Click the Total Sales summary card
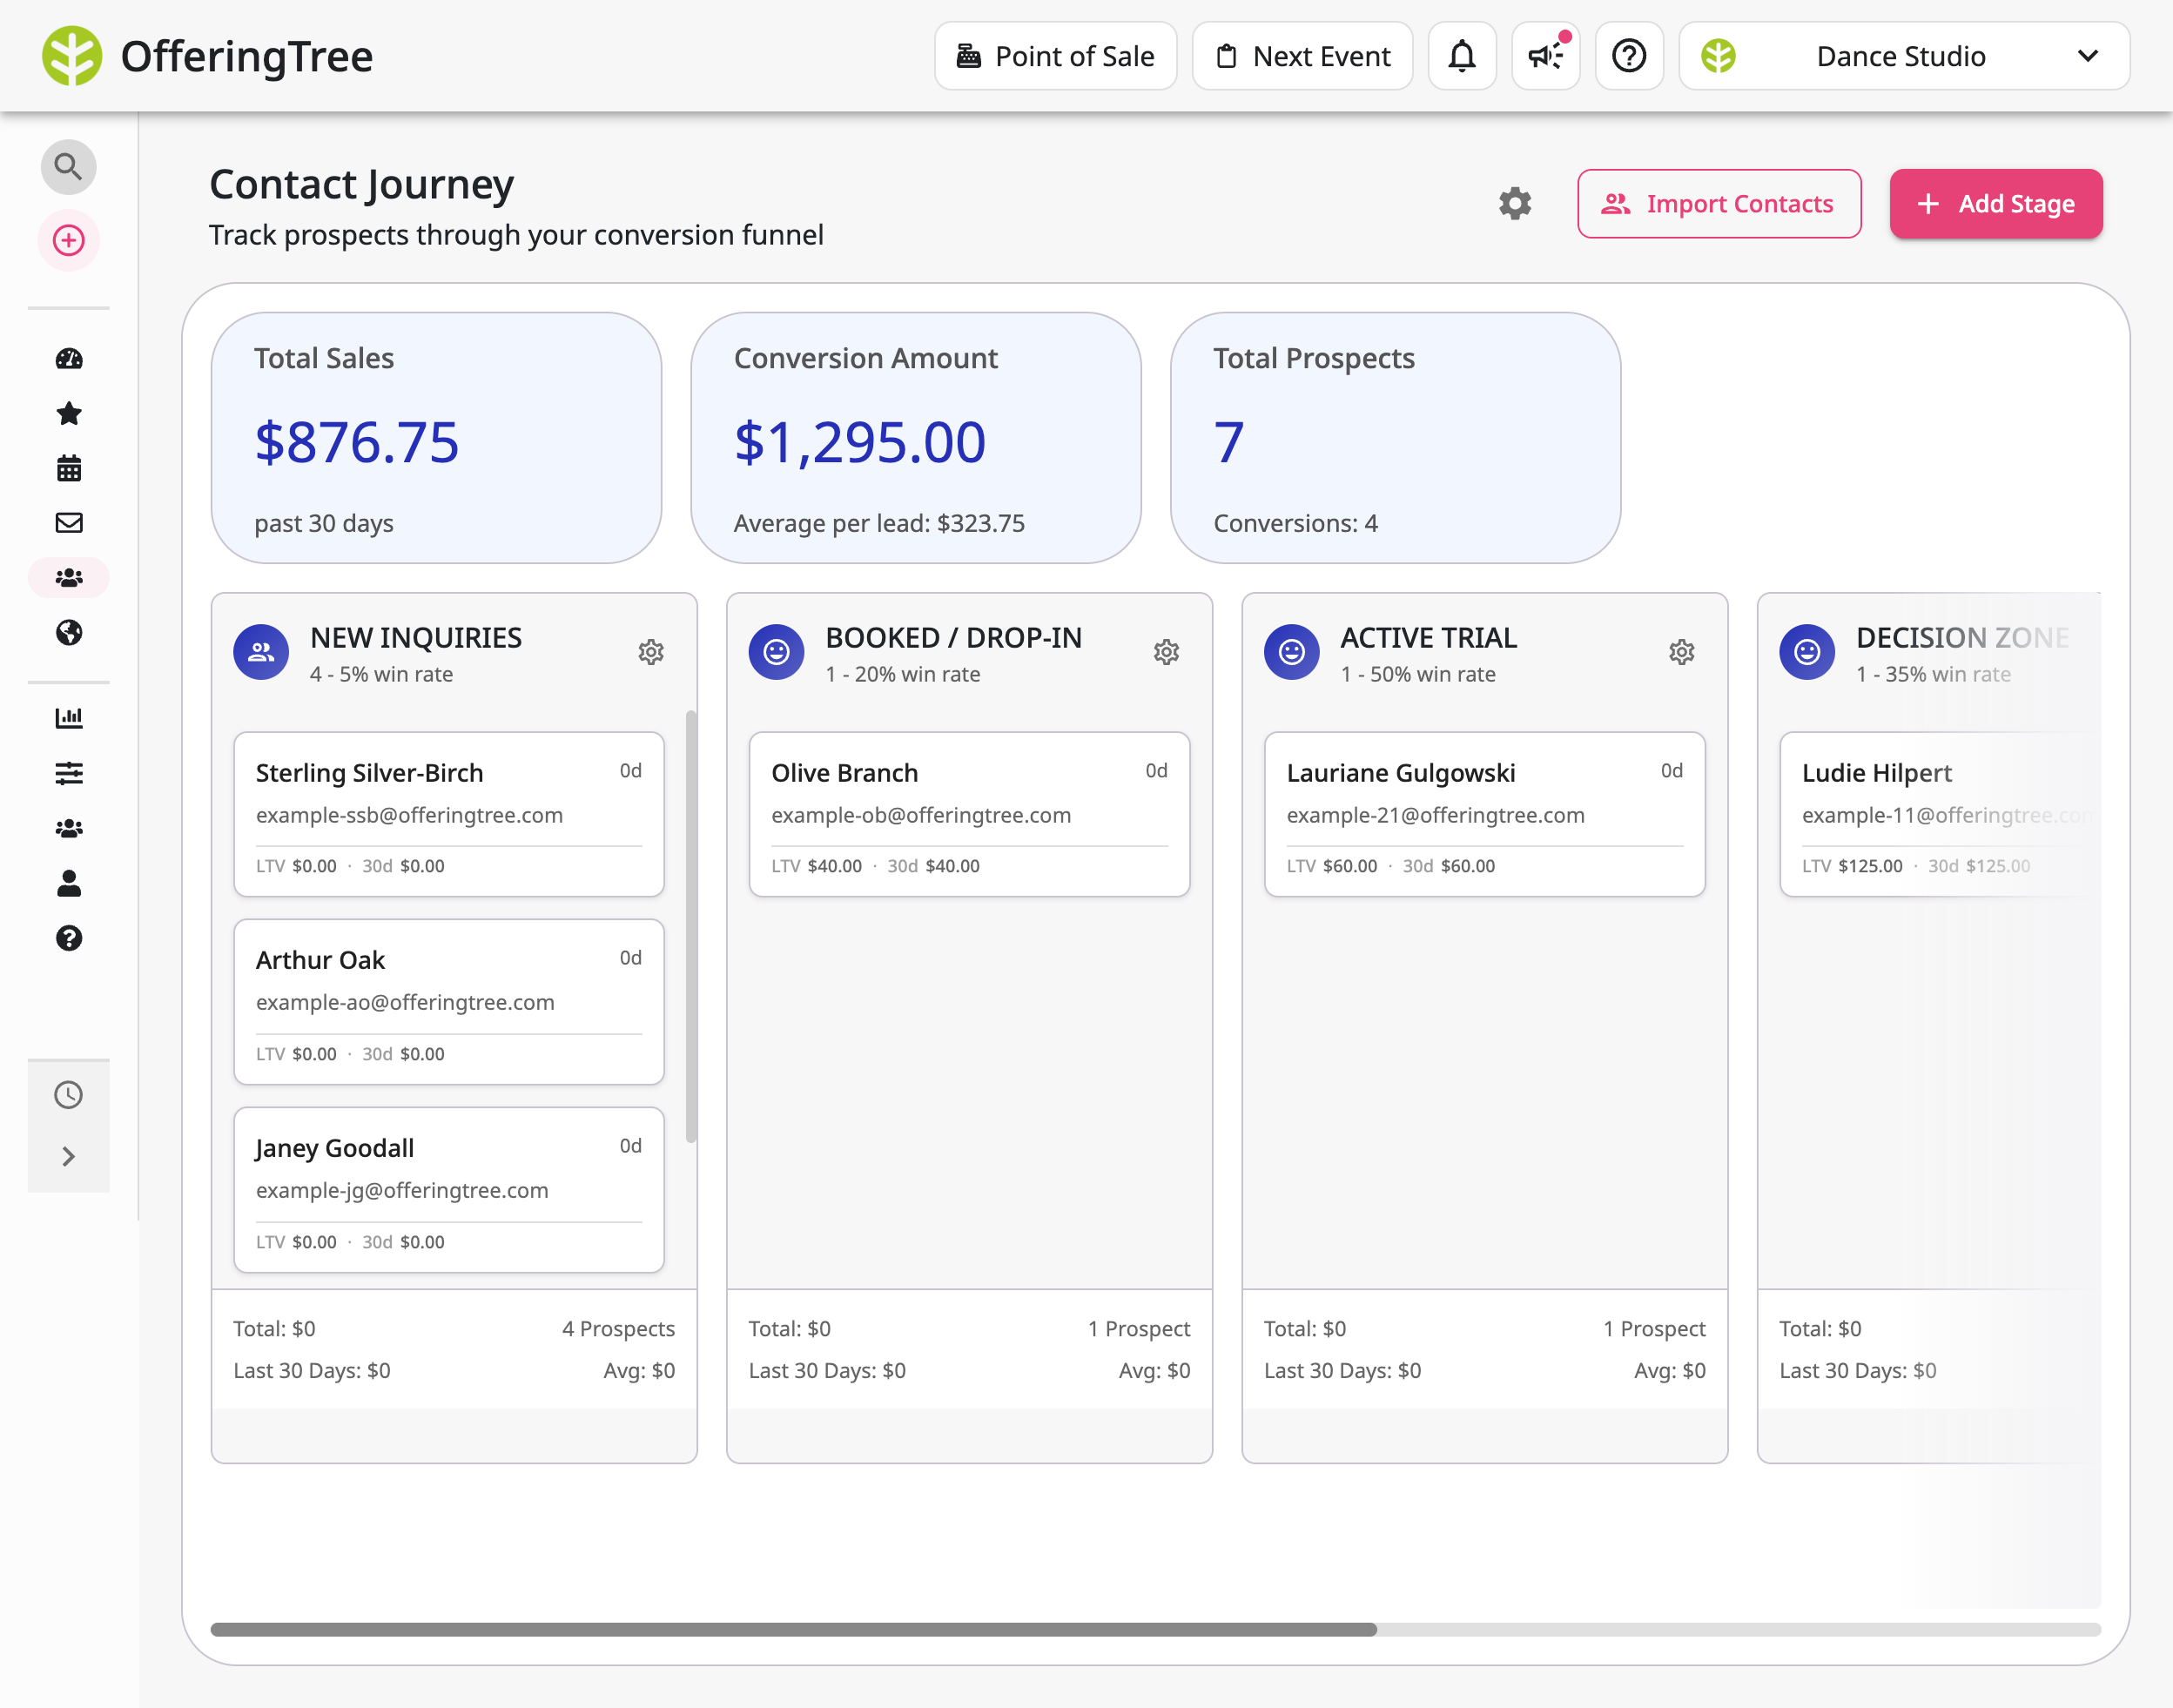The image size is (2173, 1708). pyautogui.click(x=436, y=438)
